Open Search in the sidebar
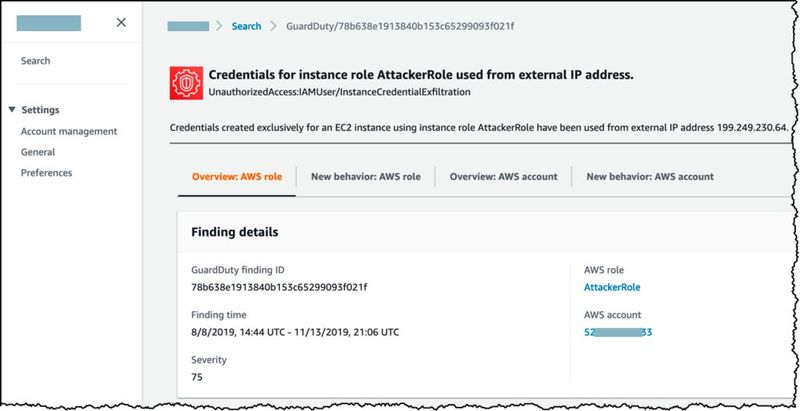The width and height of the screenshot is (800, 411). click(x=35, y=61)
